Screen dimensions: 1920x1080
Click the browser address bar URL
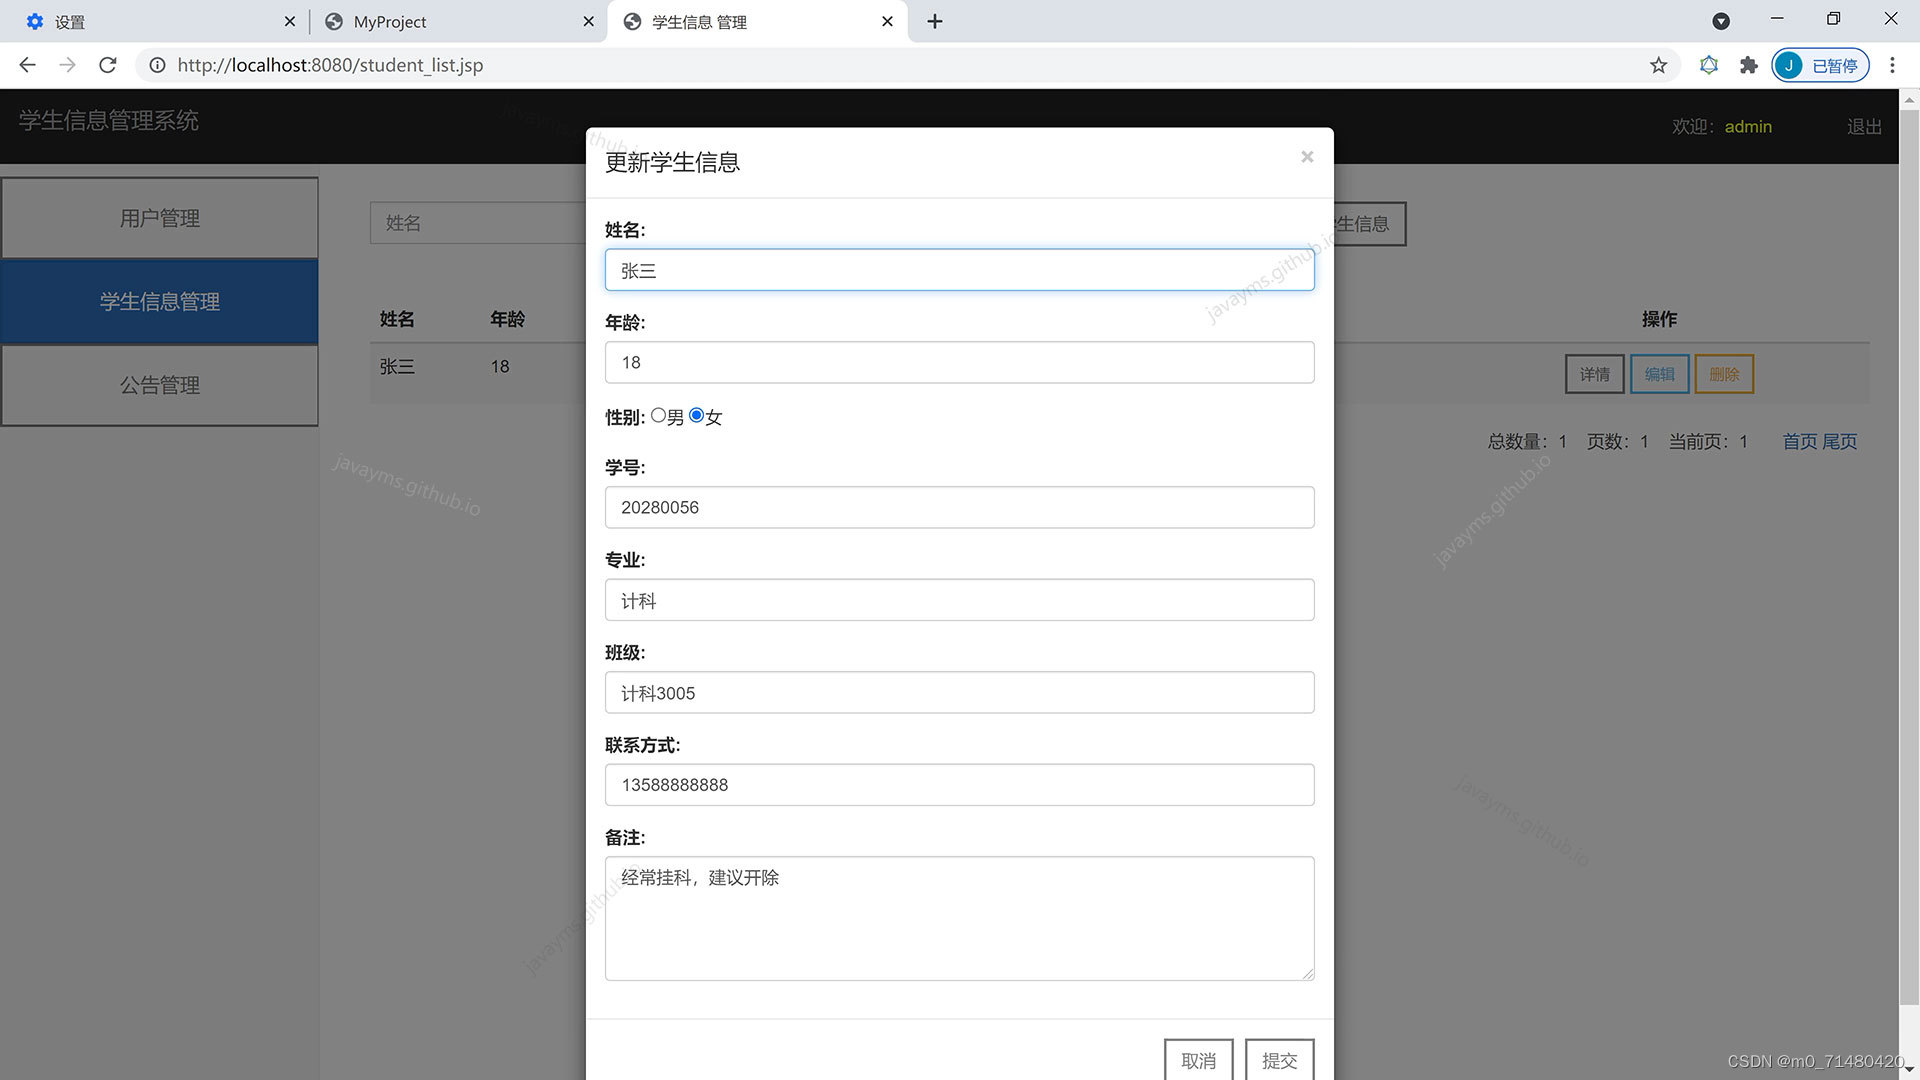[330, 65]
